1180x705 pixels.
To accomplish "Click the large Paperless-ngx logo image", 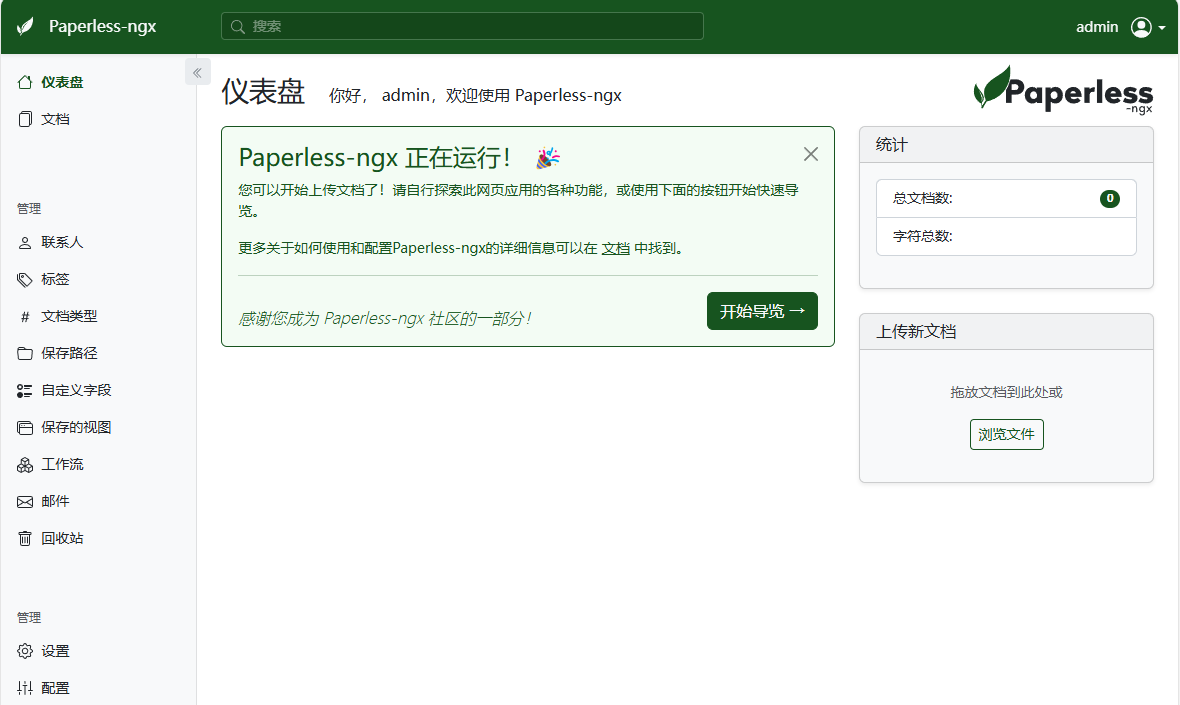I will coord(1063,90).
